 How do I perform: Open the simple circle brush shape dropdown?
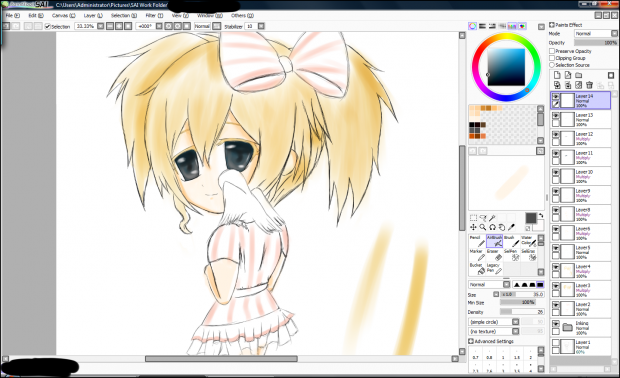[x=494, y=322]
